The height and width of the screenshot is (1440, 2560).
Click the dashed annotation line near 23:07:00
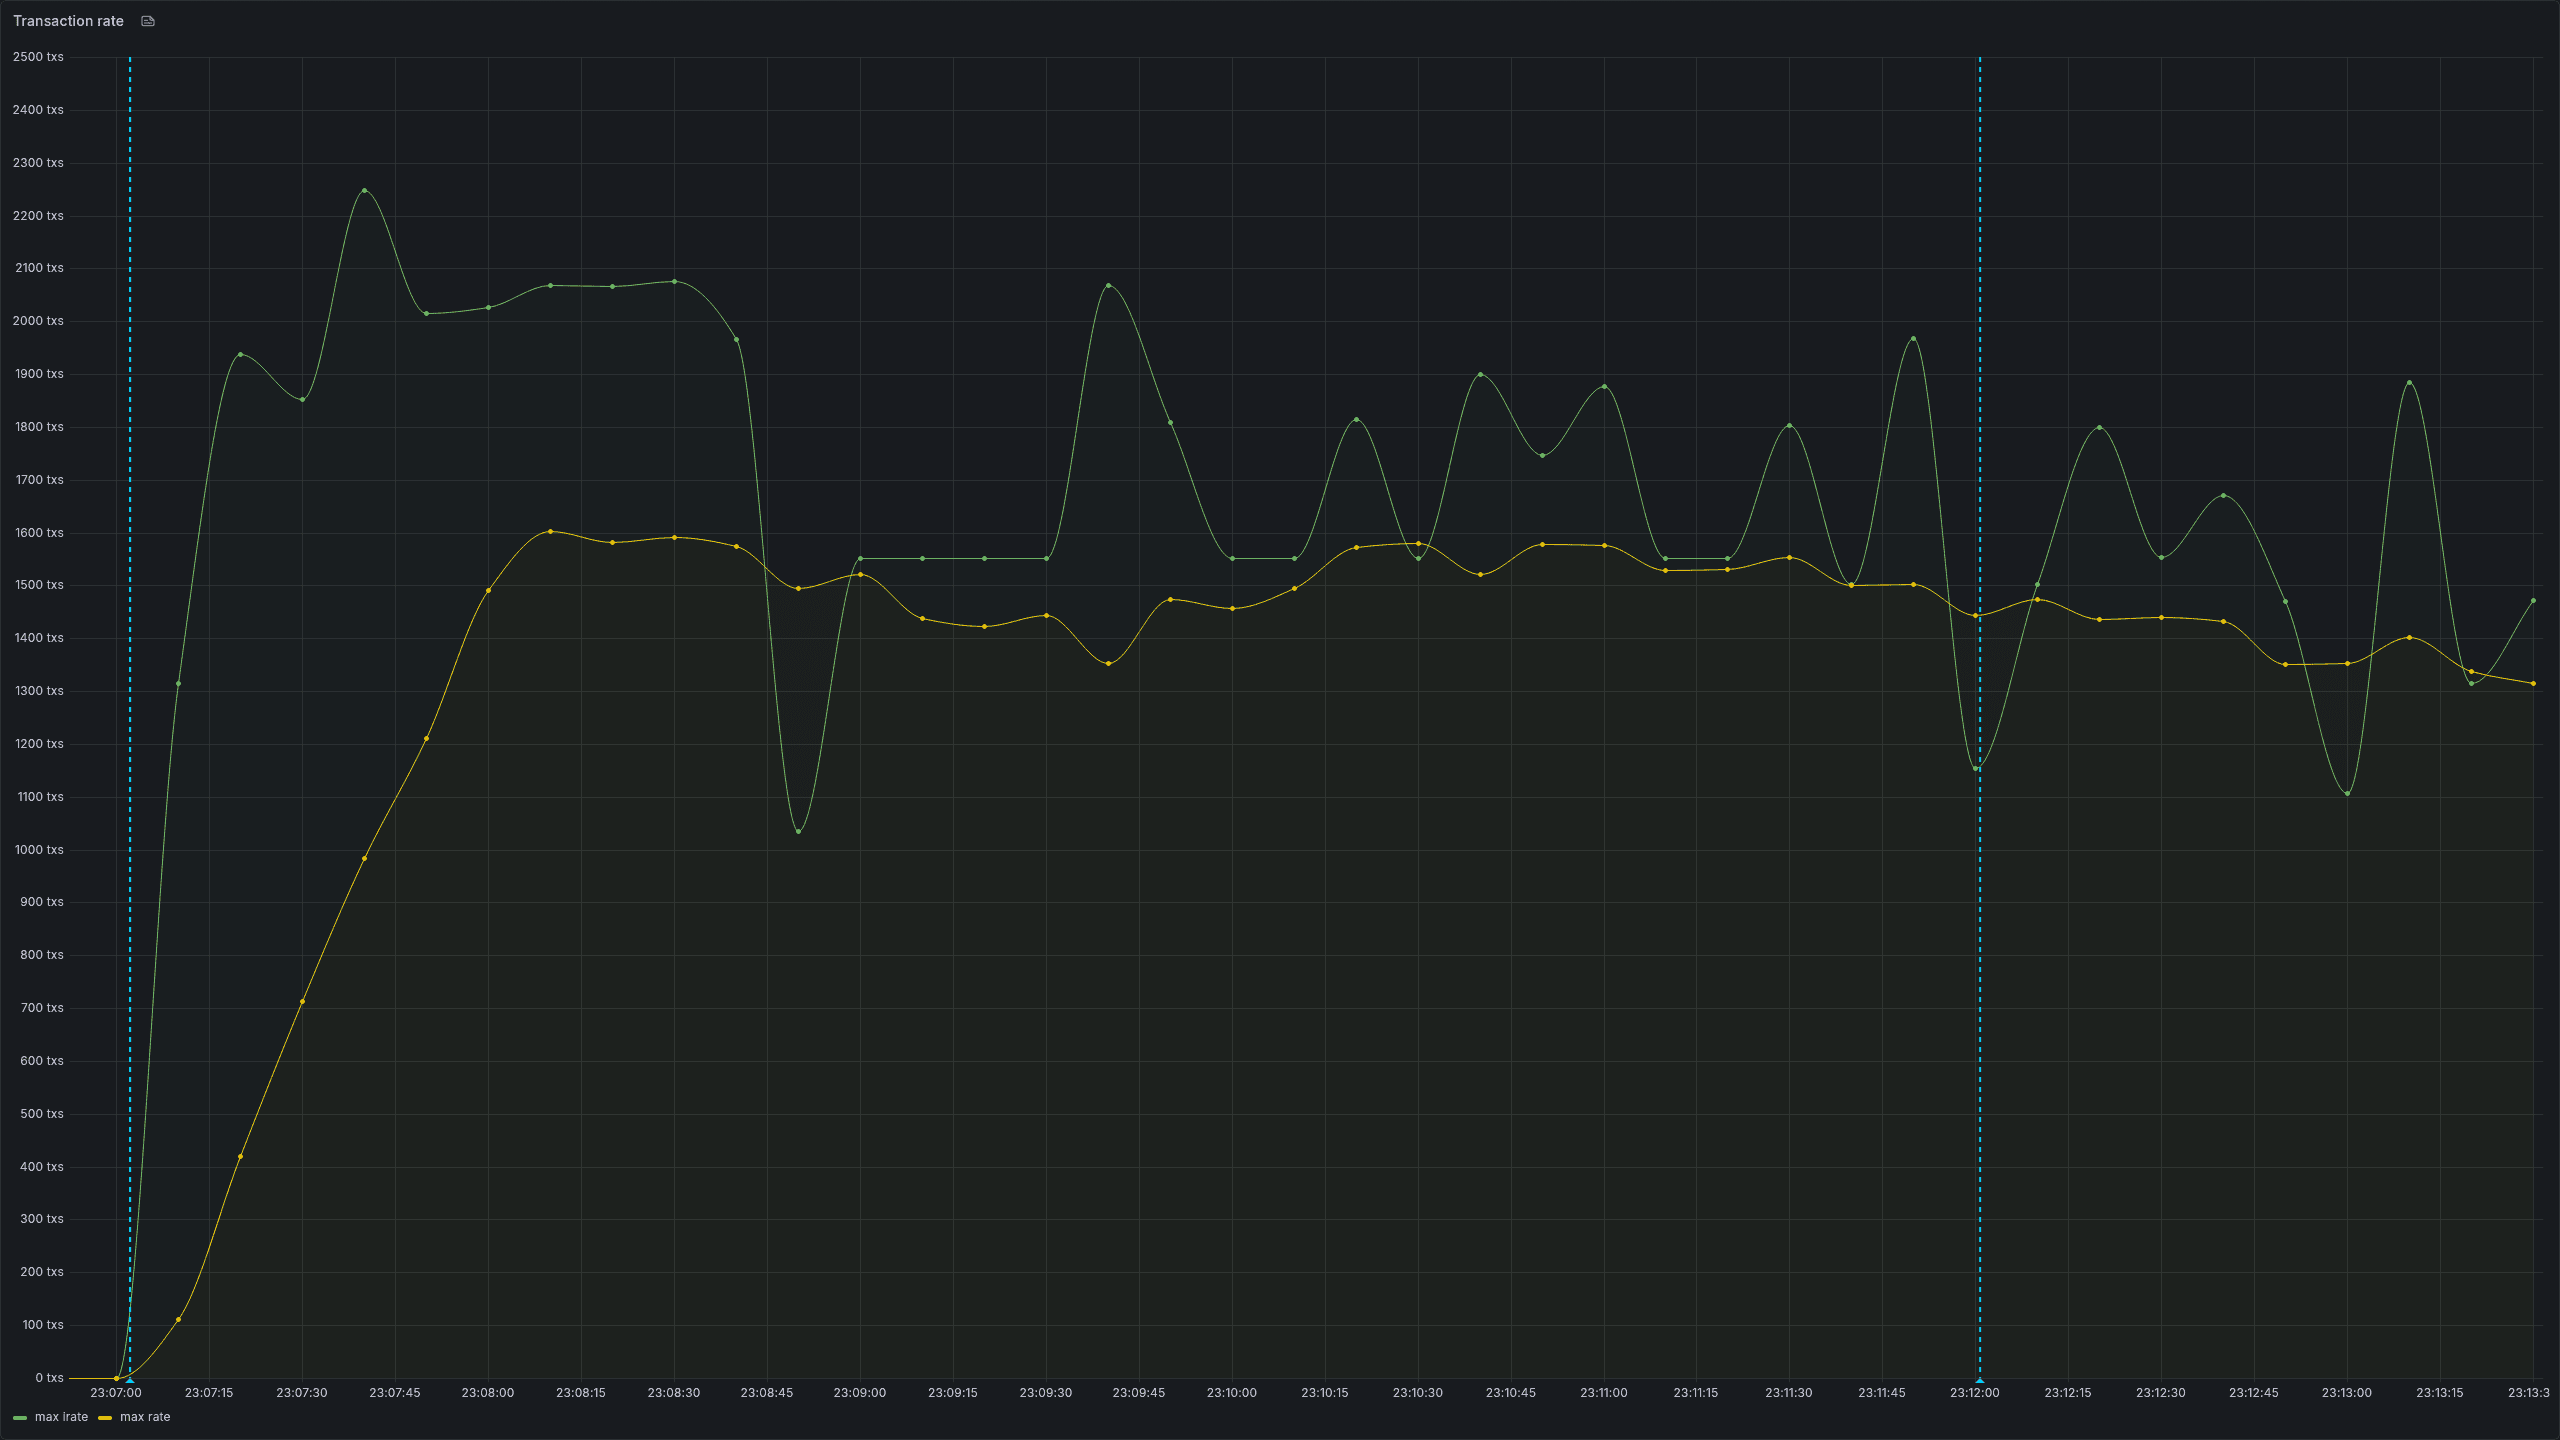click(x=129, y=700)
